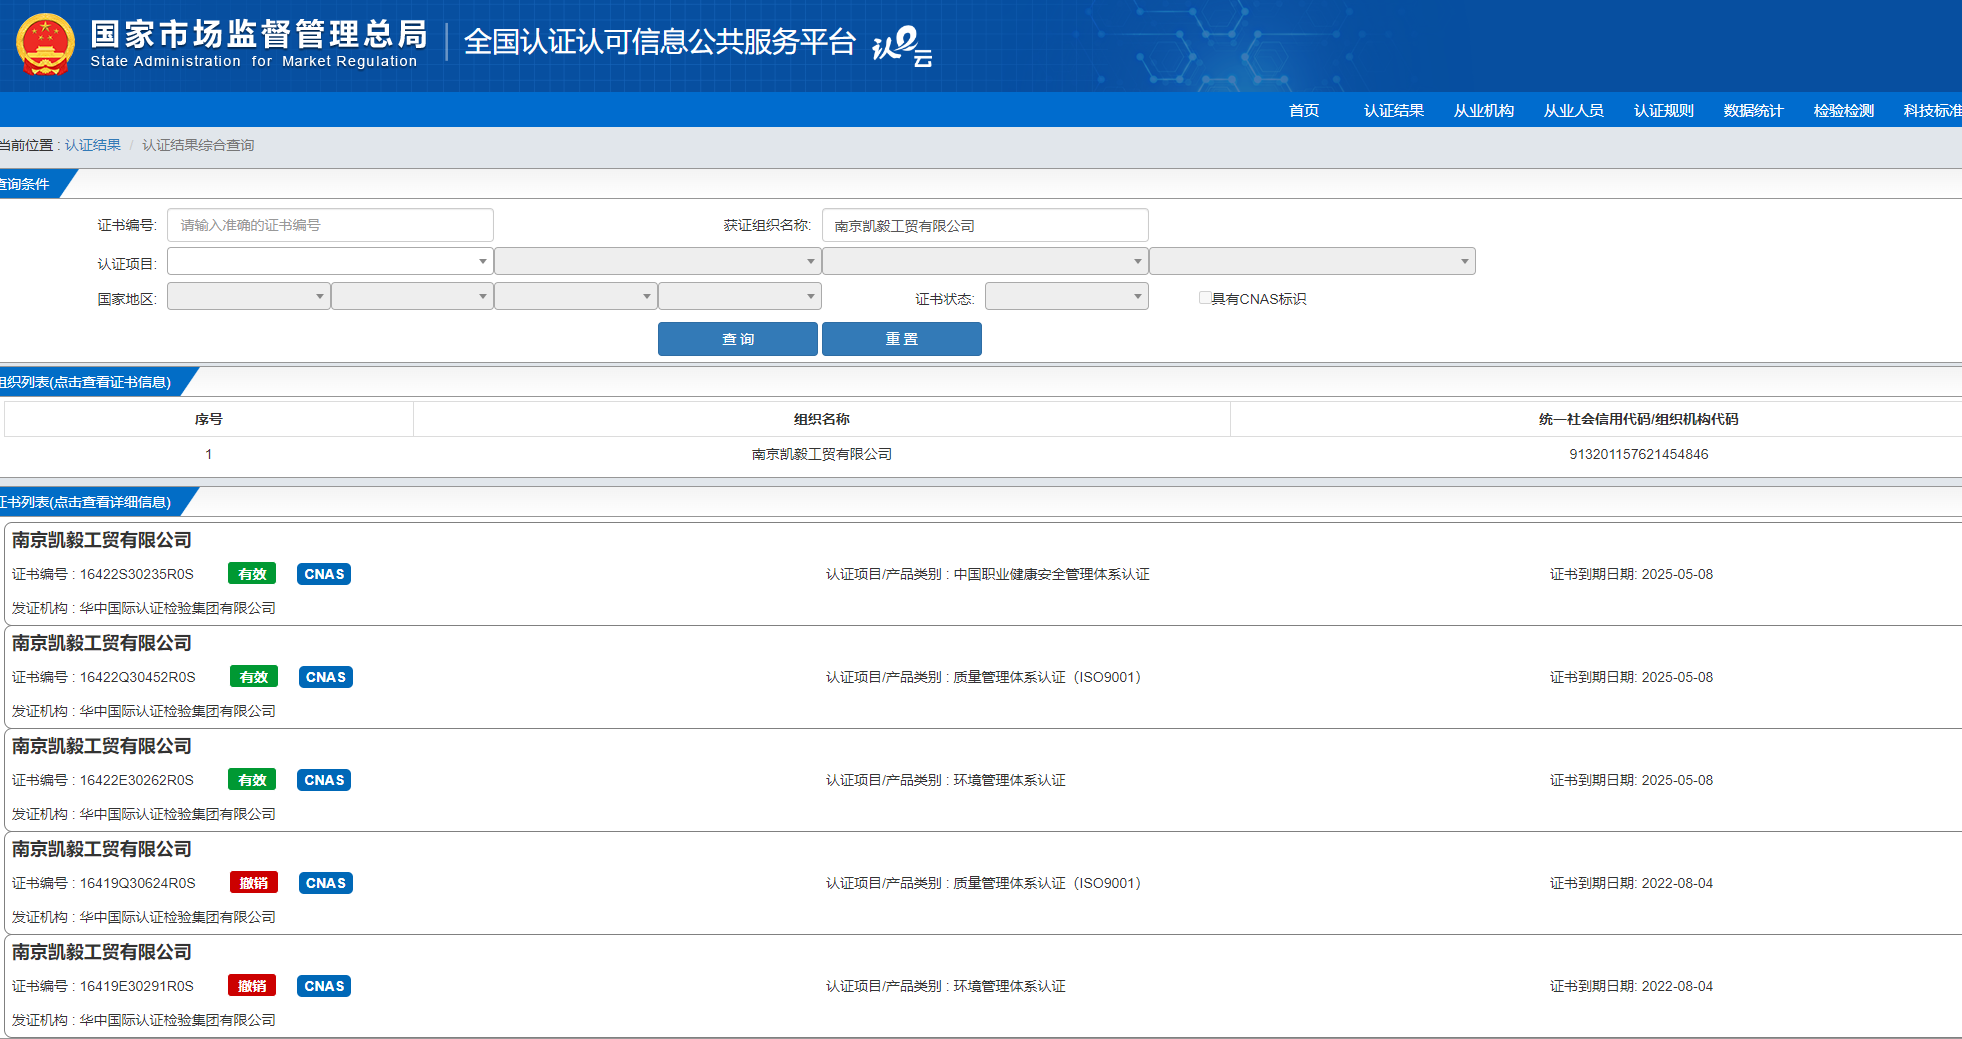Click credit code 913201157621454846
The width and height of the screenshot is (1962, 1039).
click(x=1639, y=454)
